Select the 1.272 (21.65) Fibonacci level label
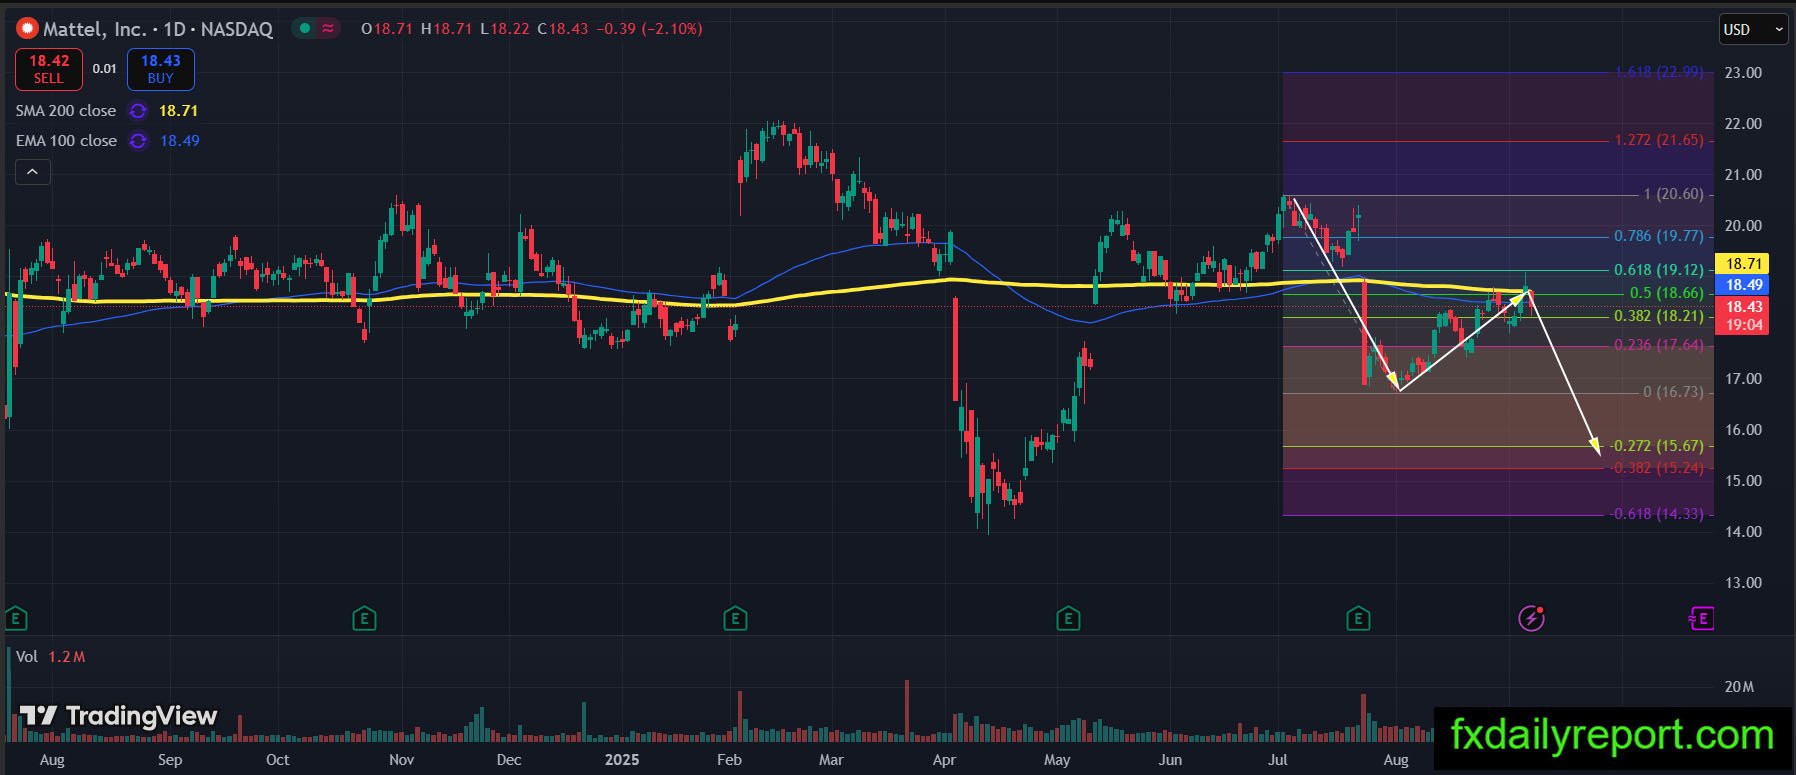1796x775 pixels. click(1659, 140)
